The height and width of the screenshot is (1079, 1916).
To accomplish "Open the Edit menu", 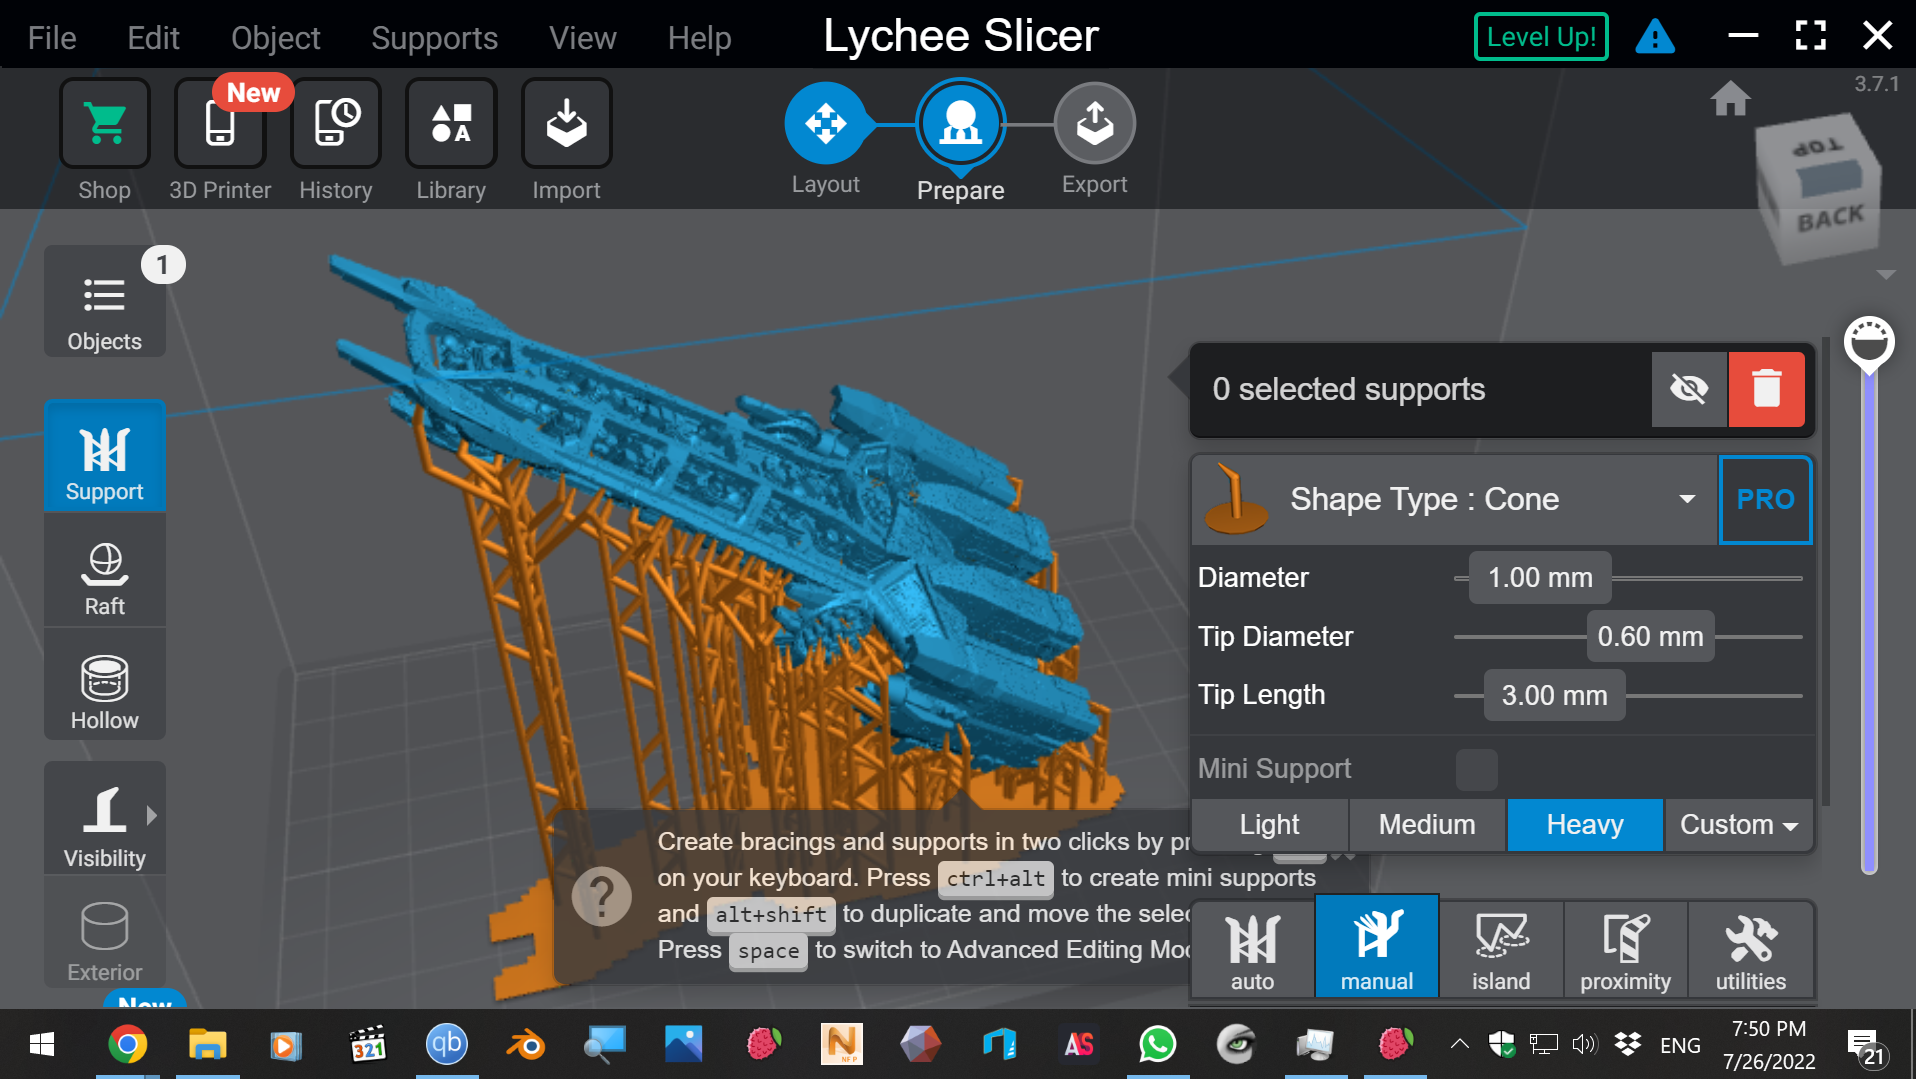I will pyautogui.click(x=153, y=38).
